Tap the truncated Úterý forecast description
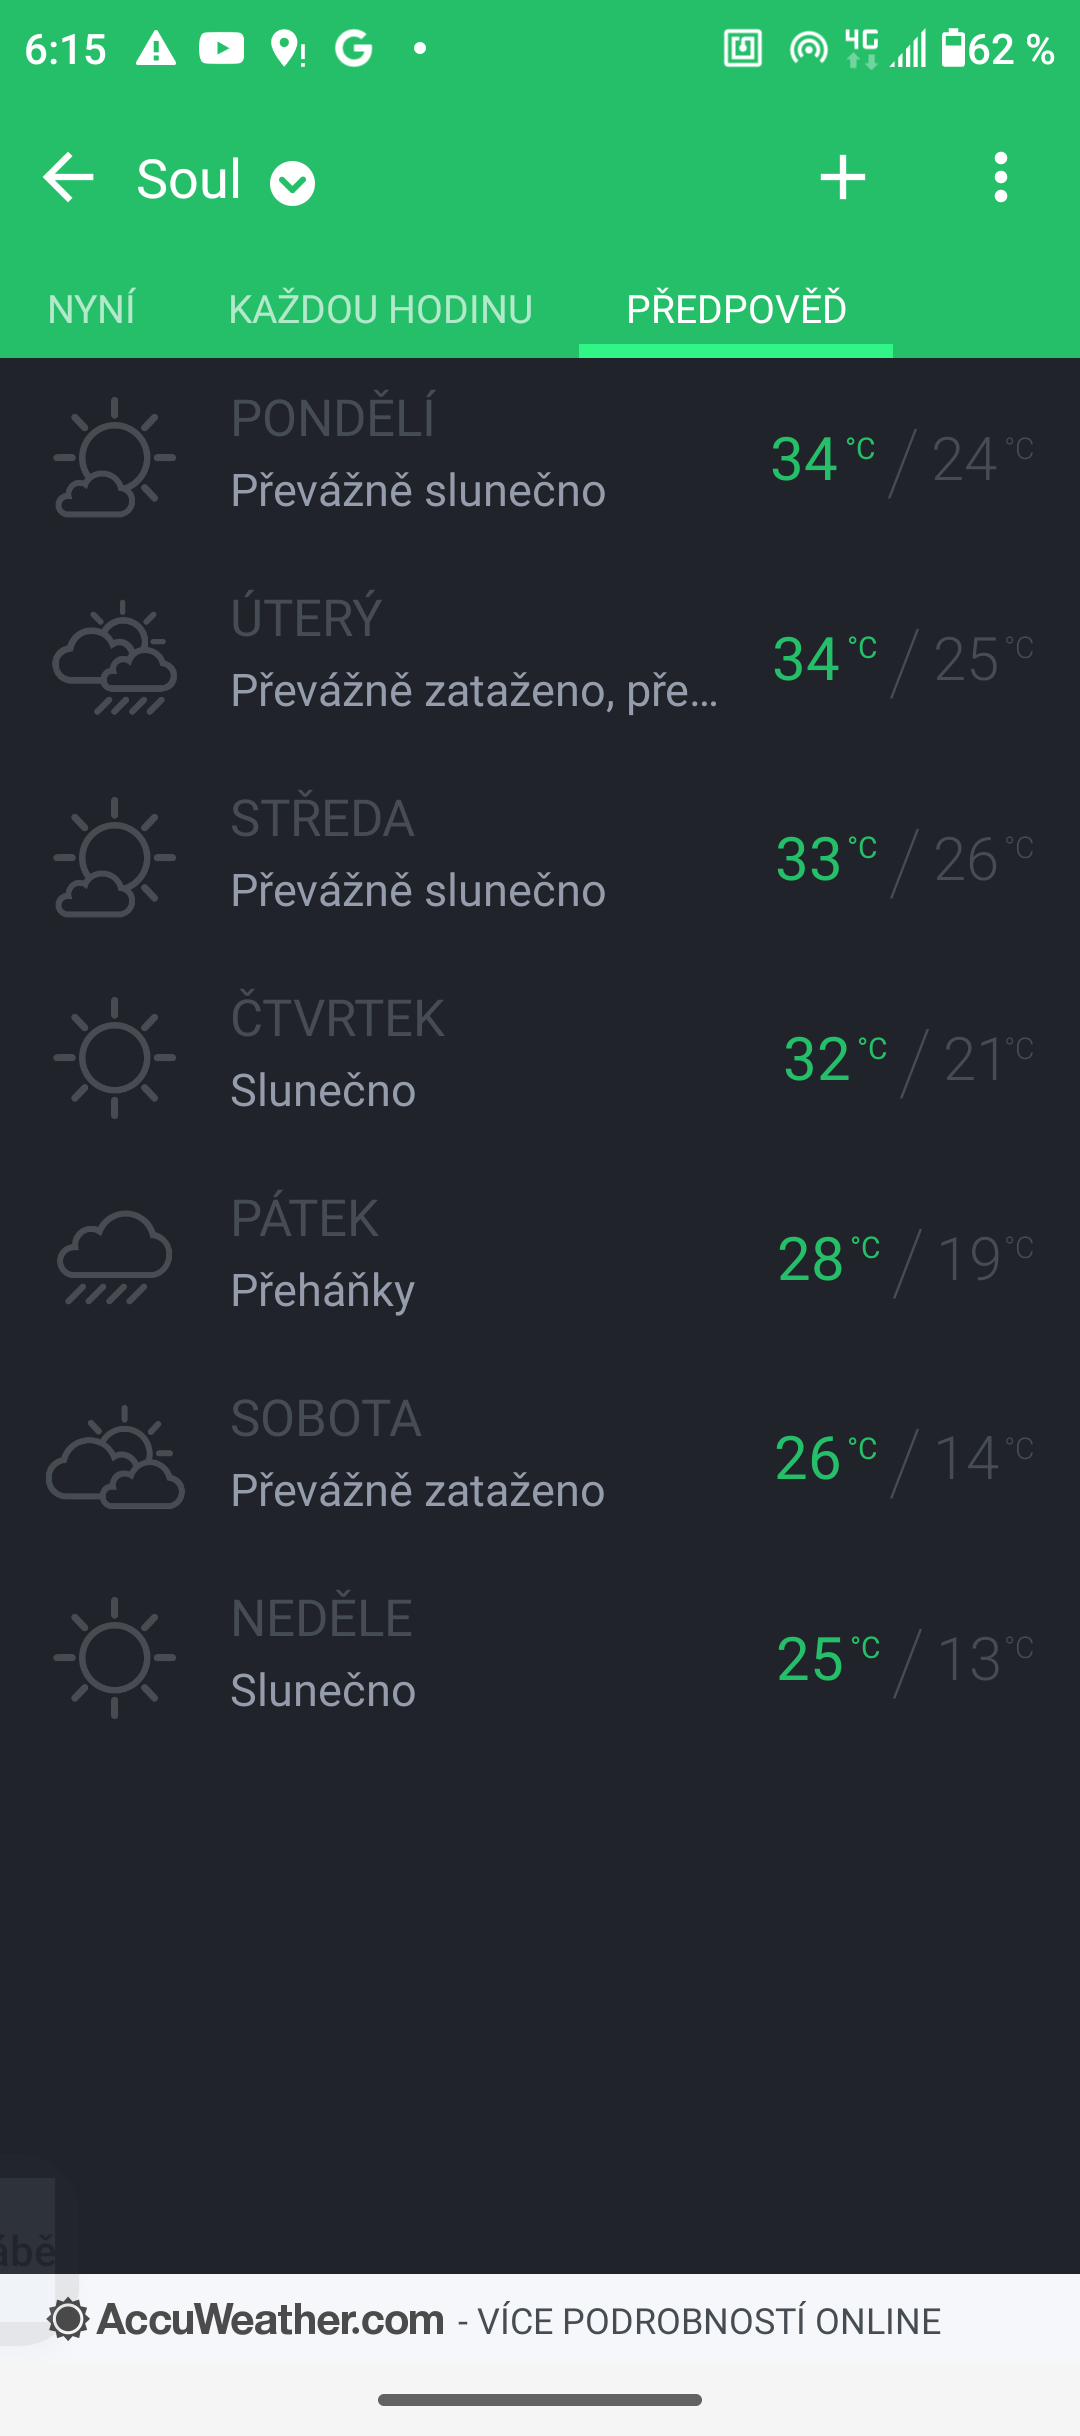 [474, 691]
